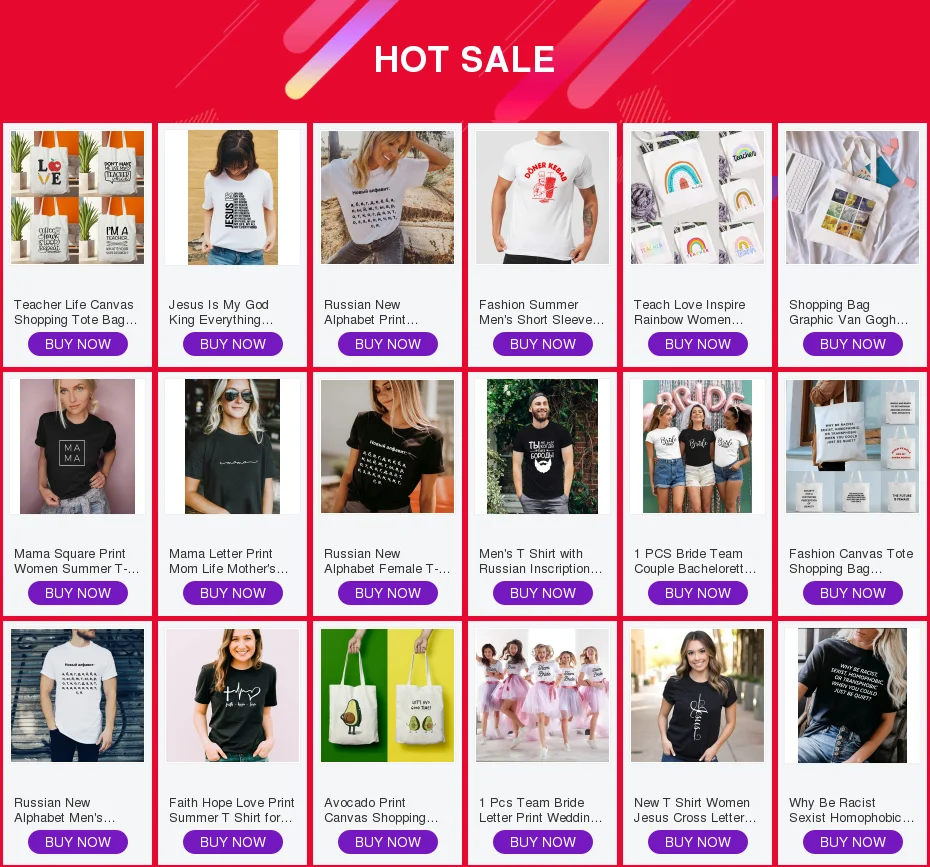
Task: Click BUY NOW for Team Bride Letter Print
Action: coord(542,842)
